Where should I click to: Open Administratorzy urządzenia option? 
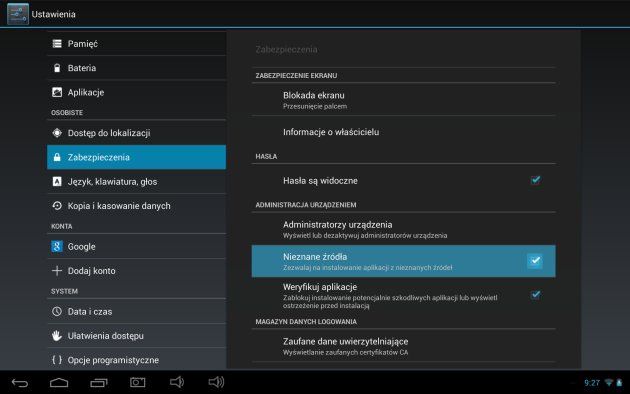pyautogui.click(x=403, y=229)
